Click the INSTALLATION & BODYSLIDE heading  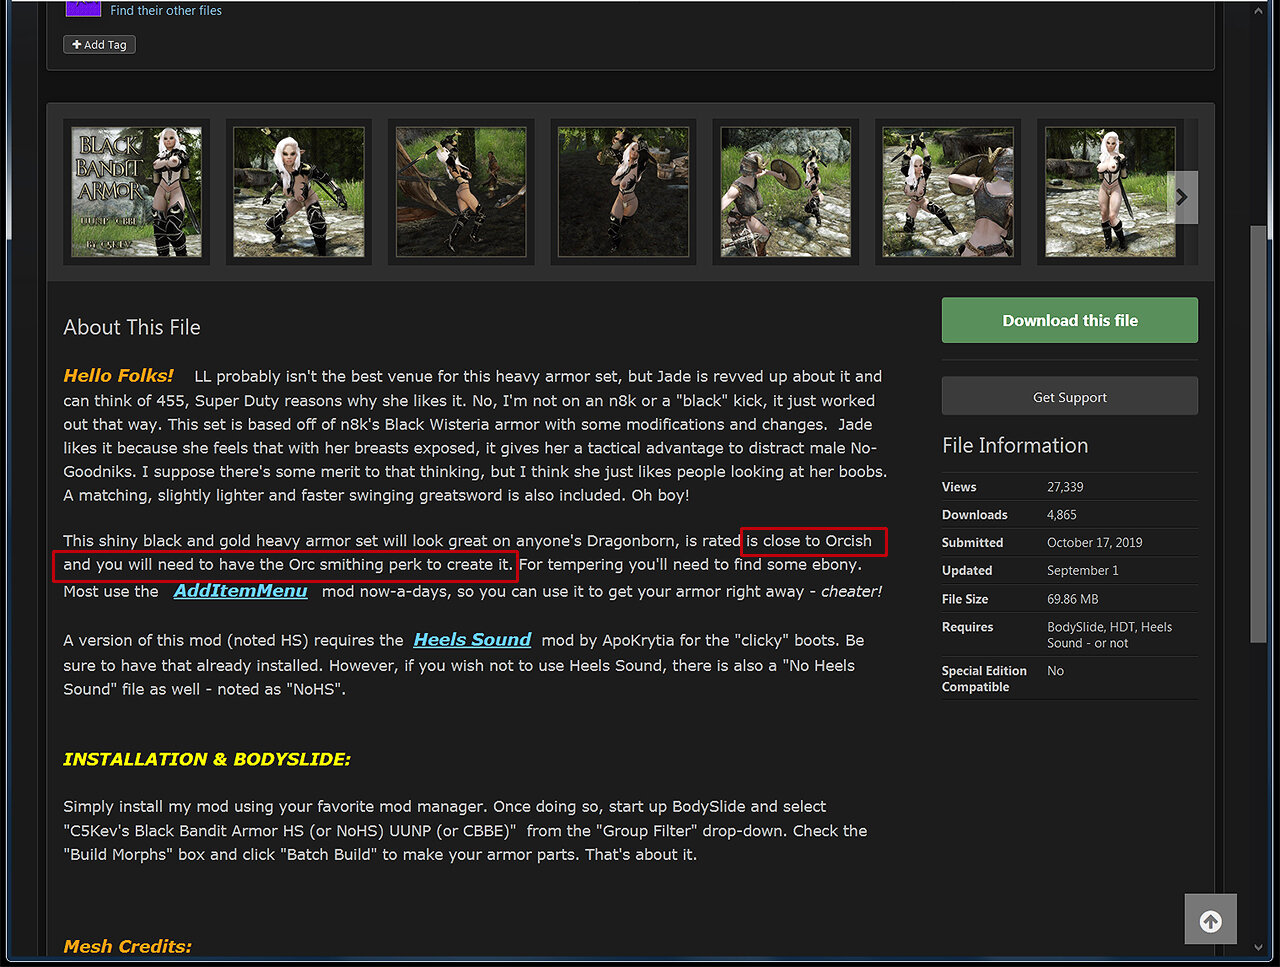[207, 759]
